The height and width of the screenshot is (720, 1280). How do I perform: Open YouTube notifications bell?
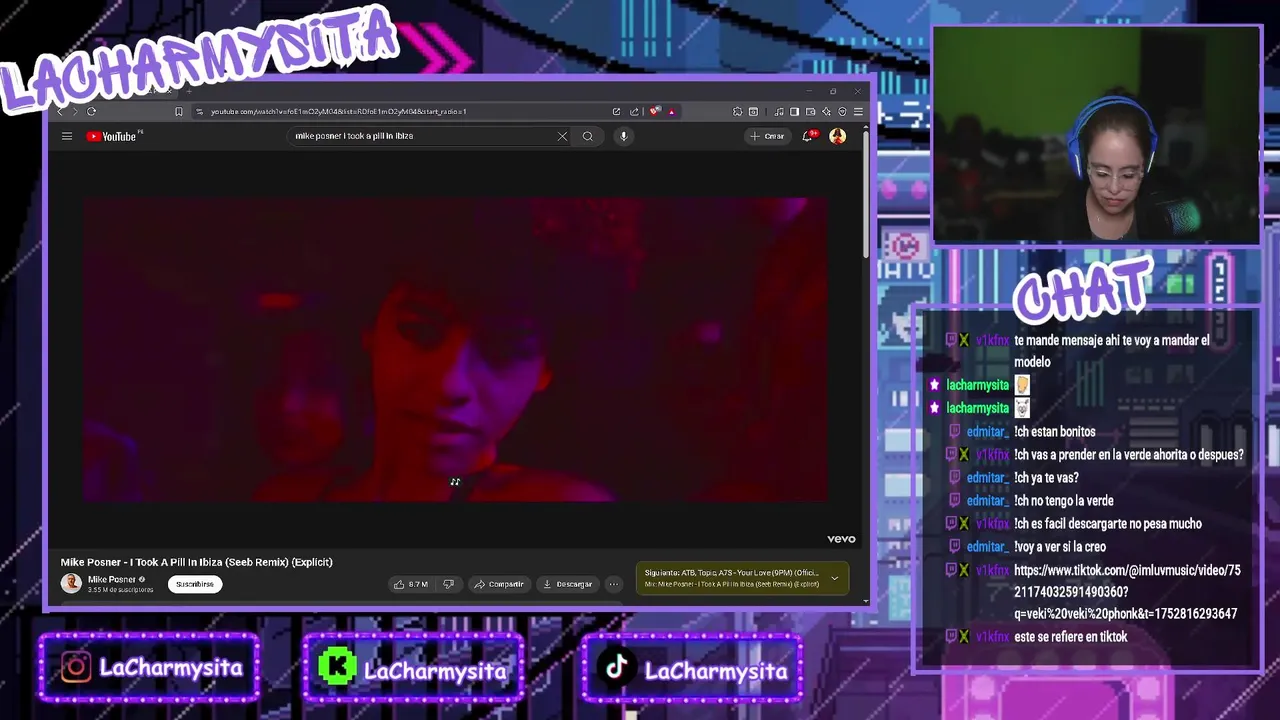click(x=808, y=136)
